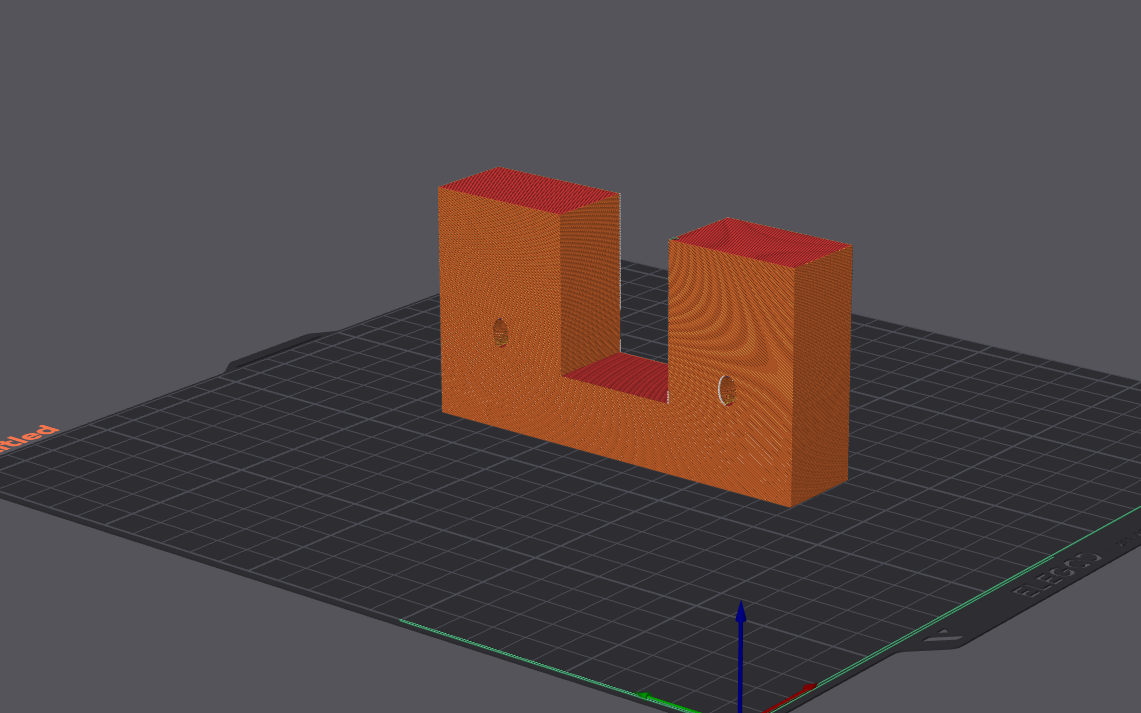Pick the red top surface of the taller left tower
The width and height of the screenshot is (1141, 713).
coord(530,189)
